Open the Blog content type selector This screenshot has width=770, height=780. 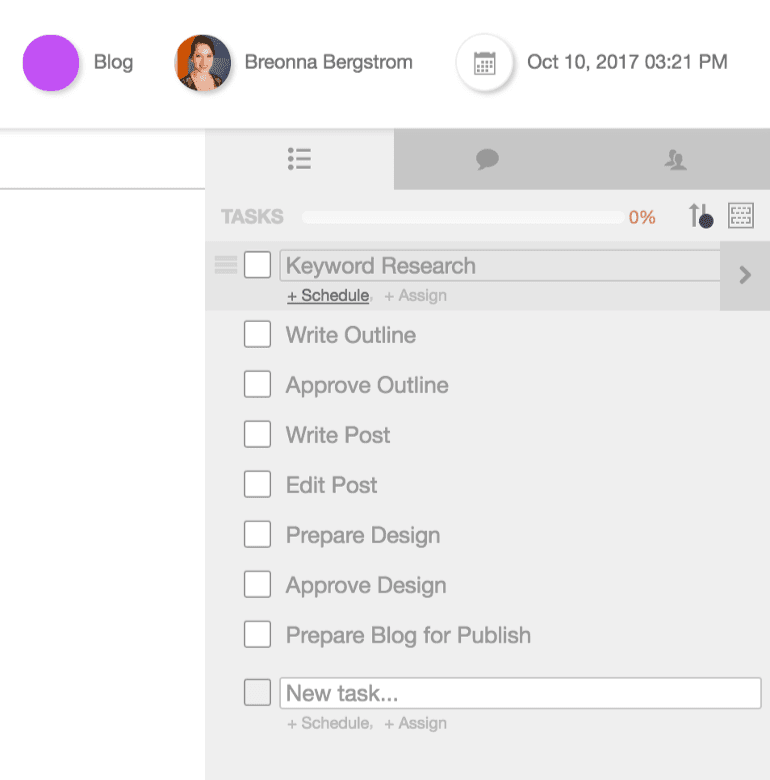point(113,62)
